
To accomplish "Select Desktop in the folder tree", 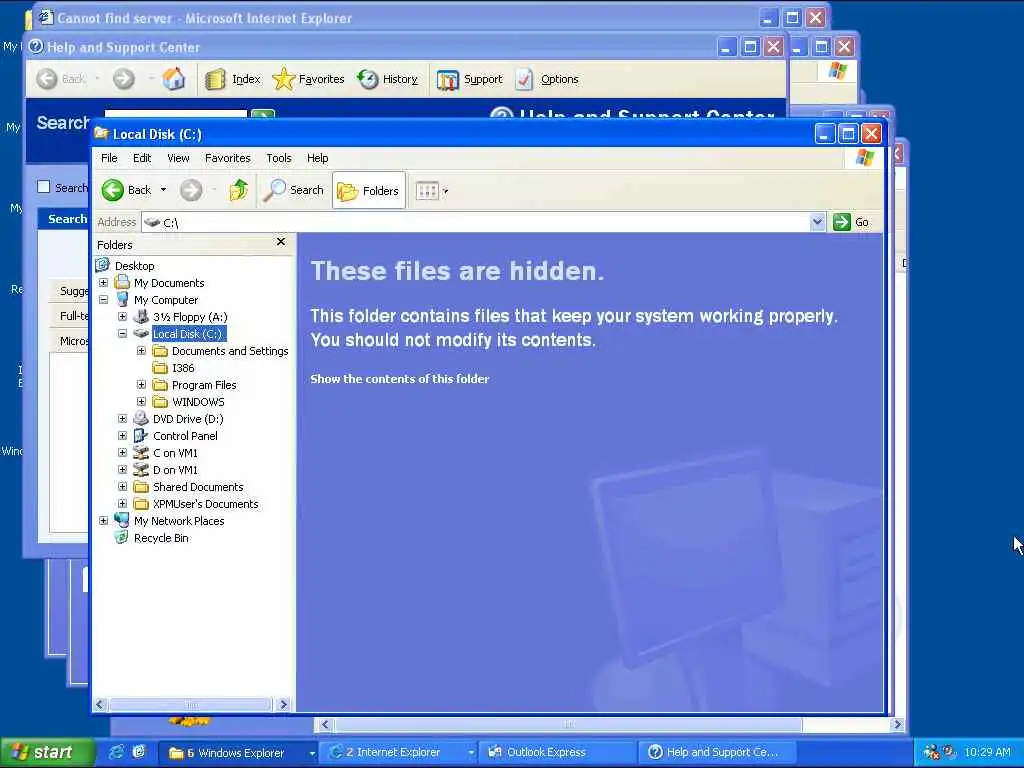I will pyautogui.click(x=135, y=266).
